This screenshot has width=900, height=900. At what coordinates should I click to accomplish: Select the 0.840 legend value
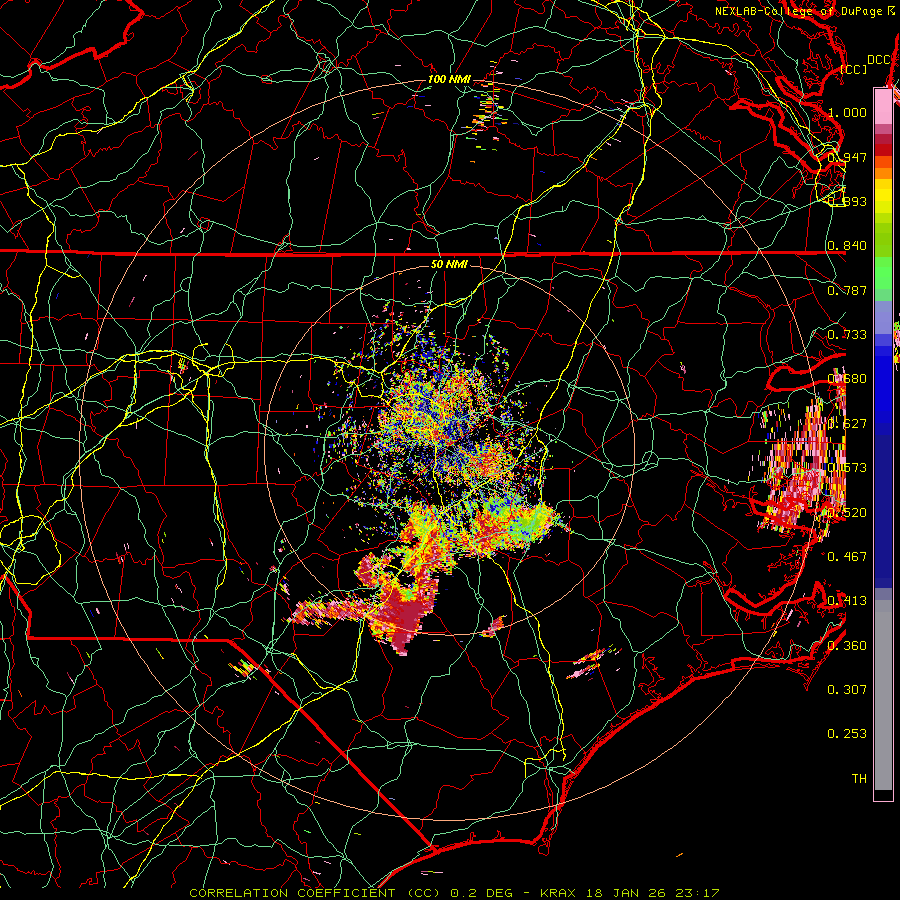tap(847, 246)
